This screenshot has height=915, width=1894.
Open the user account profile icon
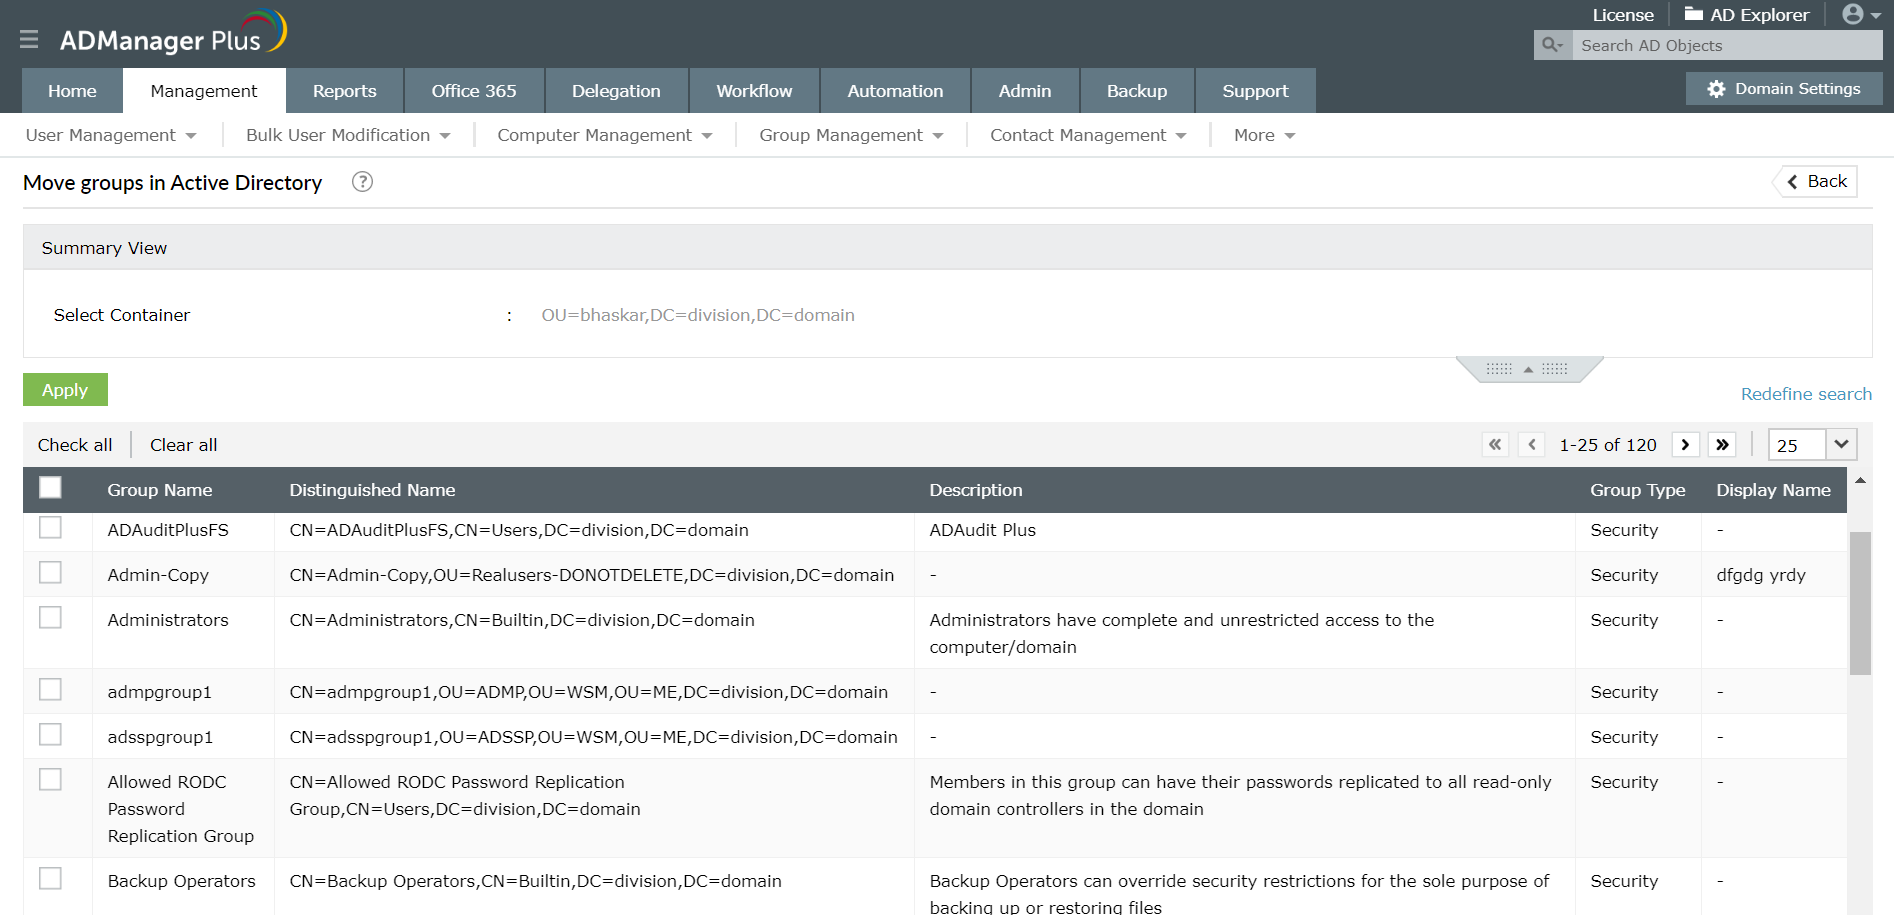click(x=1852, y=13)
